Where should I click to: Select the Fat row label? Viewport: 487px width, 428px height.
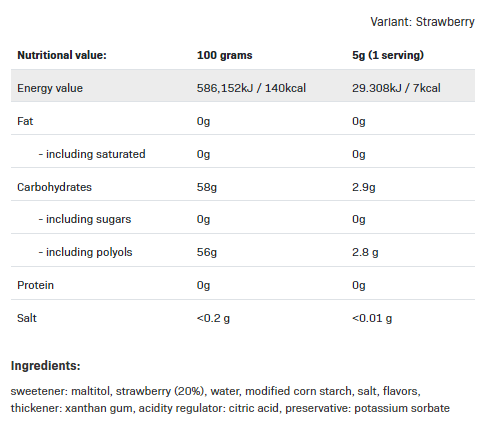[x=25, y=121]
